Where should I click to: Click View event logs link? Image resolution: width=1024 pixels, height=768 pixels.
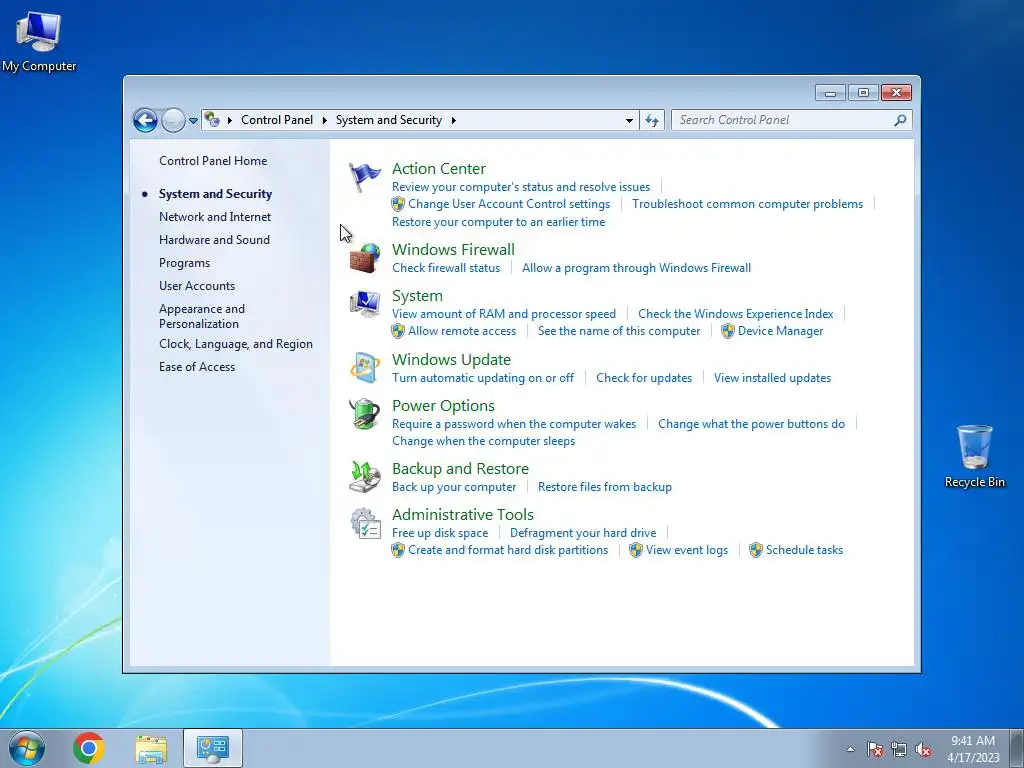click(x=686, y=550)
